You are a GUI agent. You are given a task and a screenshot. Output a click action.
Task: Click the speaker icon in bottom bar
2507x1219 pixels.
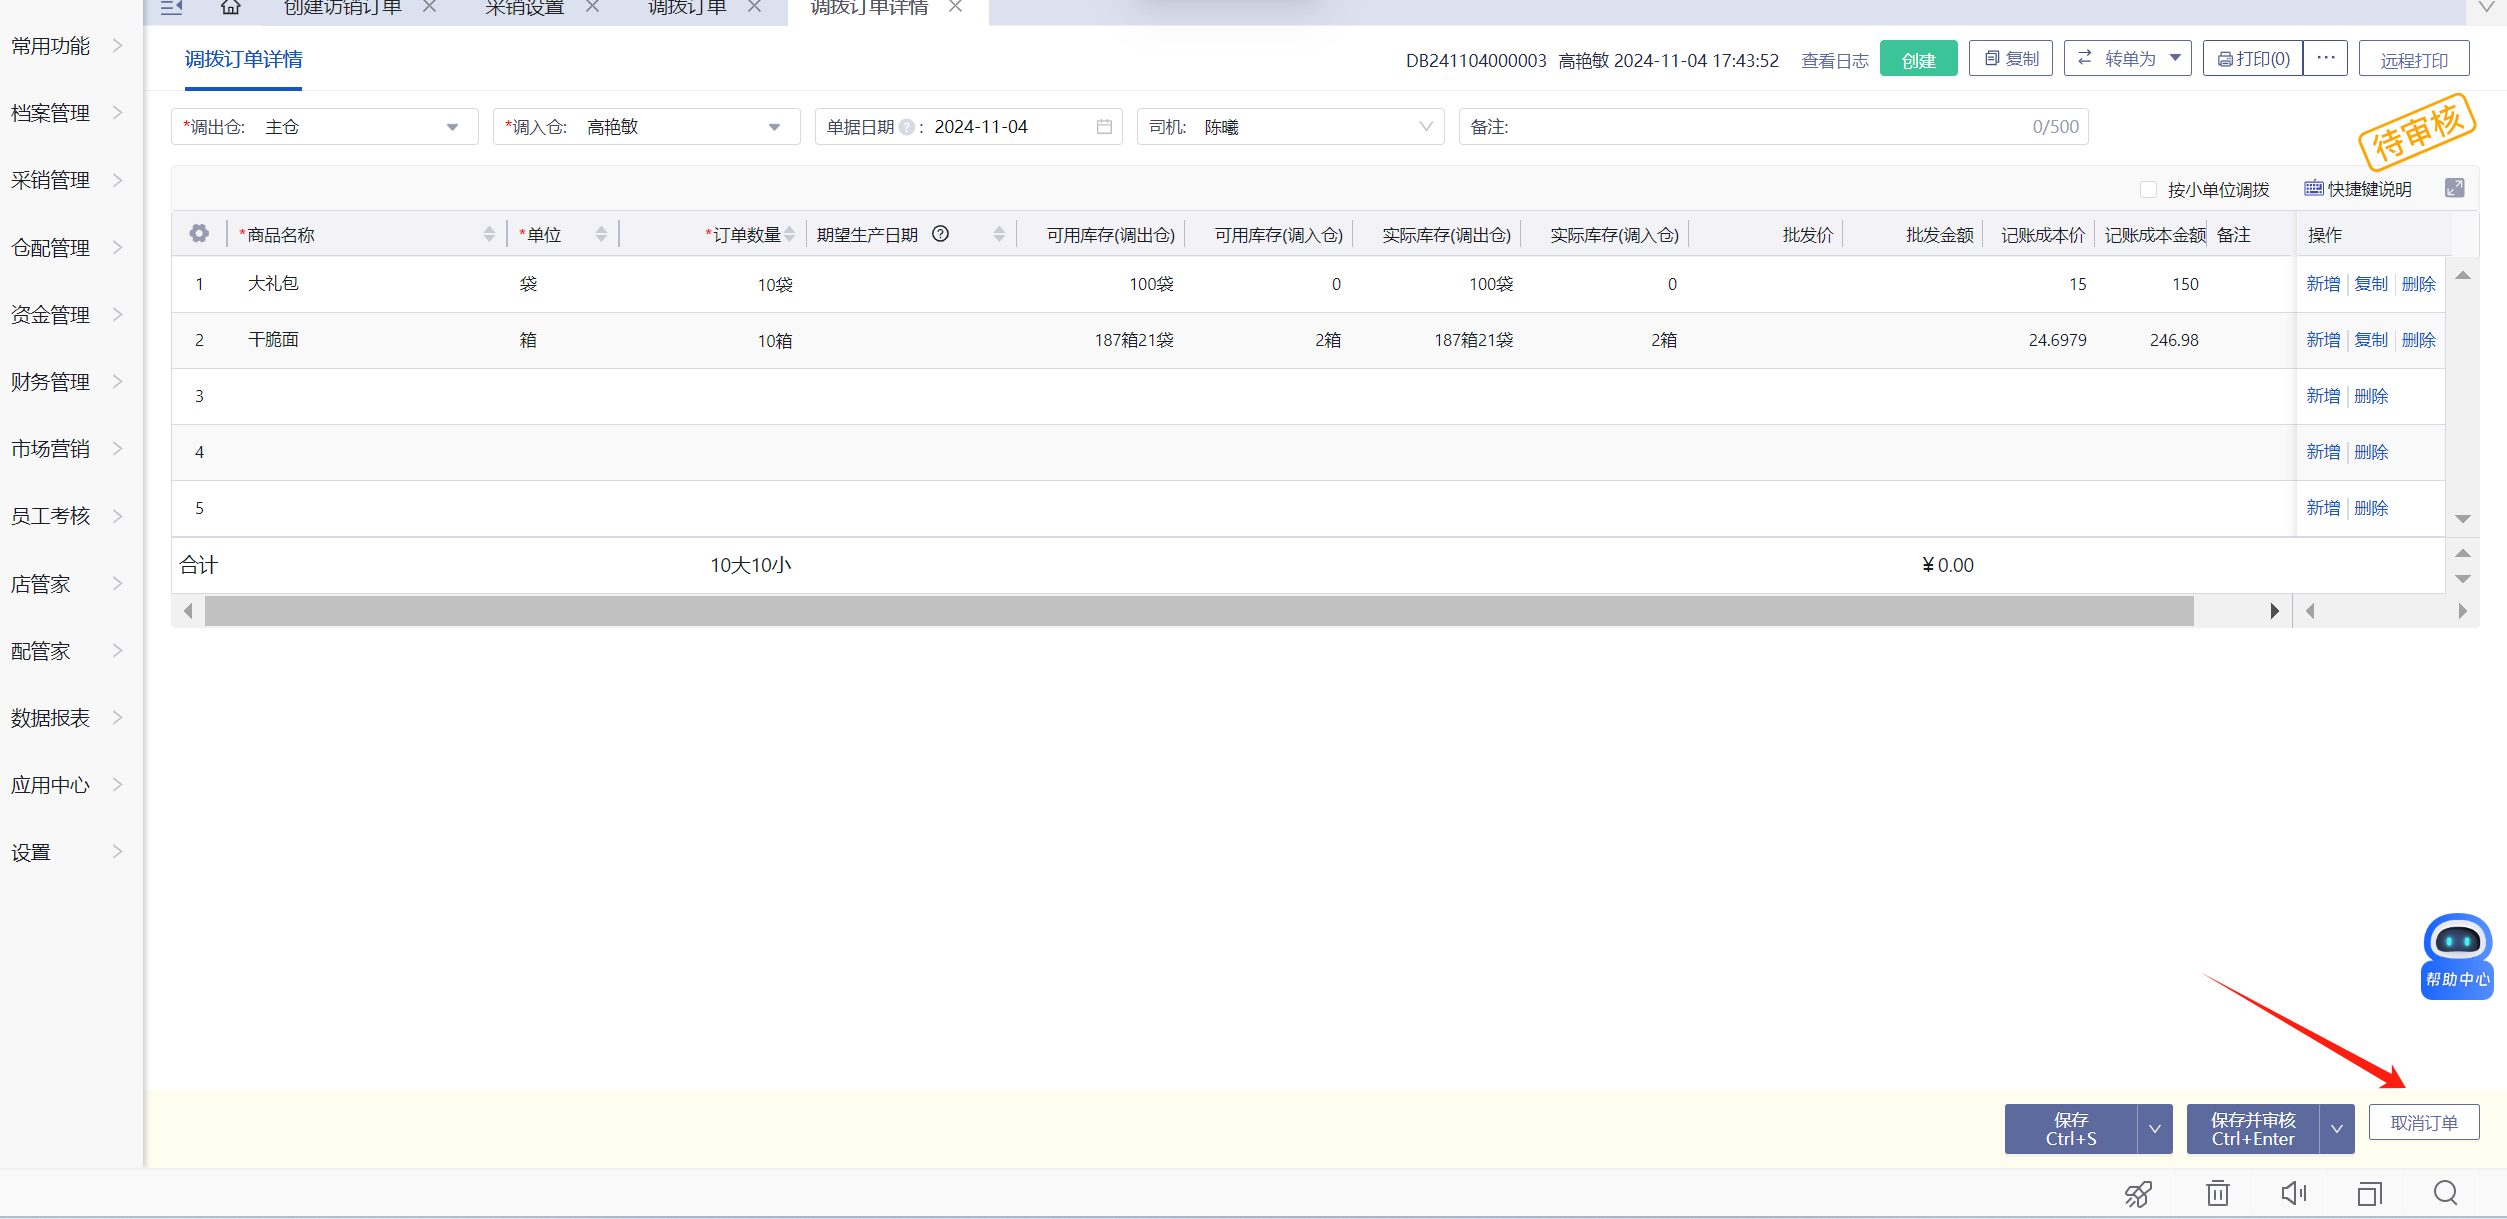2294,1193
